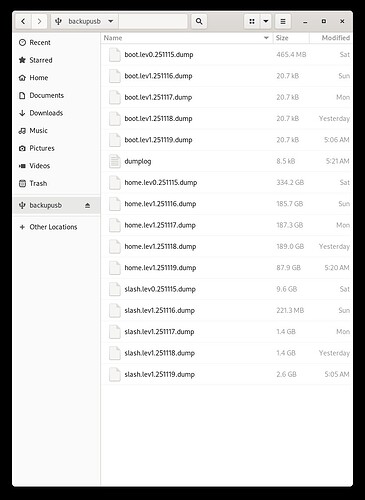Select boot.lev1.251116.dump file name
365x500 pixels.
pyautogui.click(x=158, y=76)
